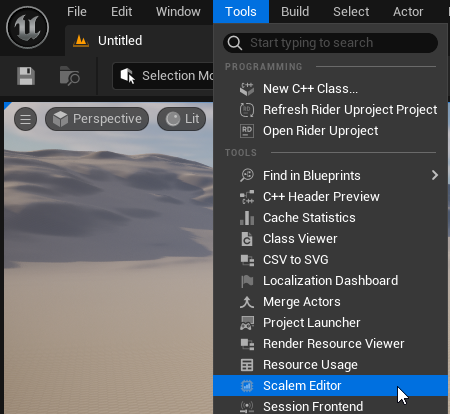Click the Untitled level tab icon
450x414 pixels.
81,41
